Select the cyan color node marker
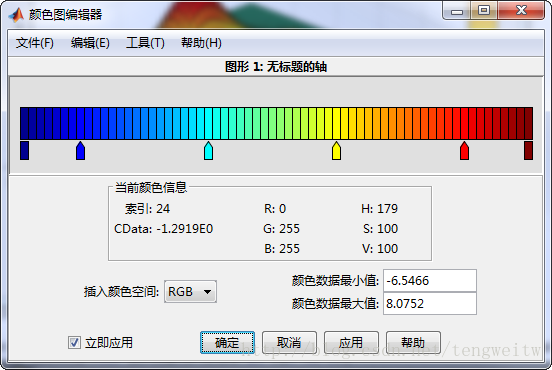Viewport: 552px width, 370px height. coord(208,151)
